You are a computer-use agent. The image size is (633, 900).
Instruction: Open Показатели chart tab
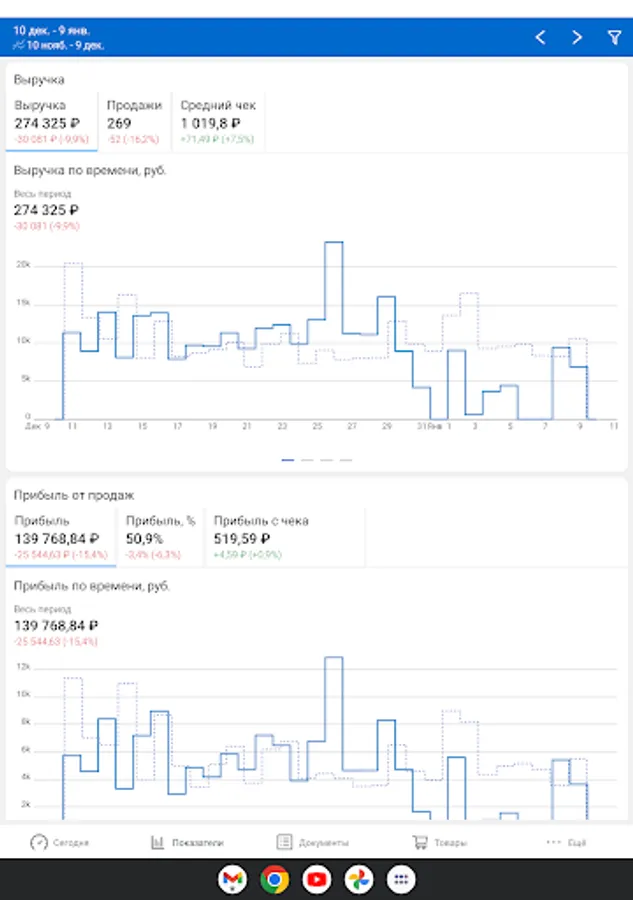click(187, 842)
